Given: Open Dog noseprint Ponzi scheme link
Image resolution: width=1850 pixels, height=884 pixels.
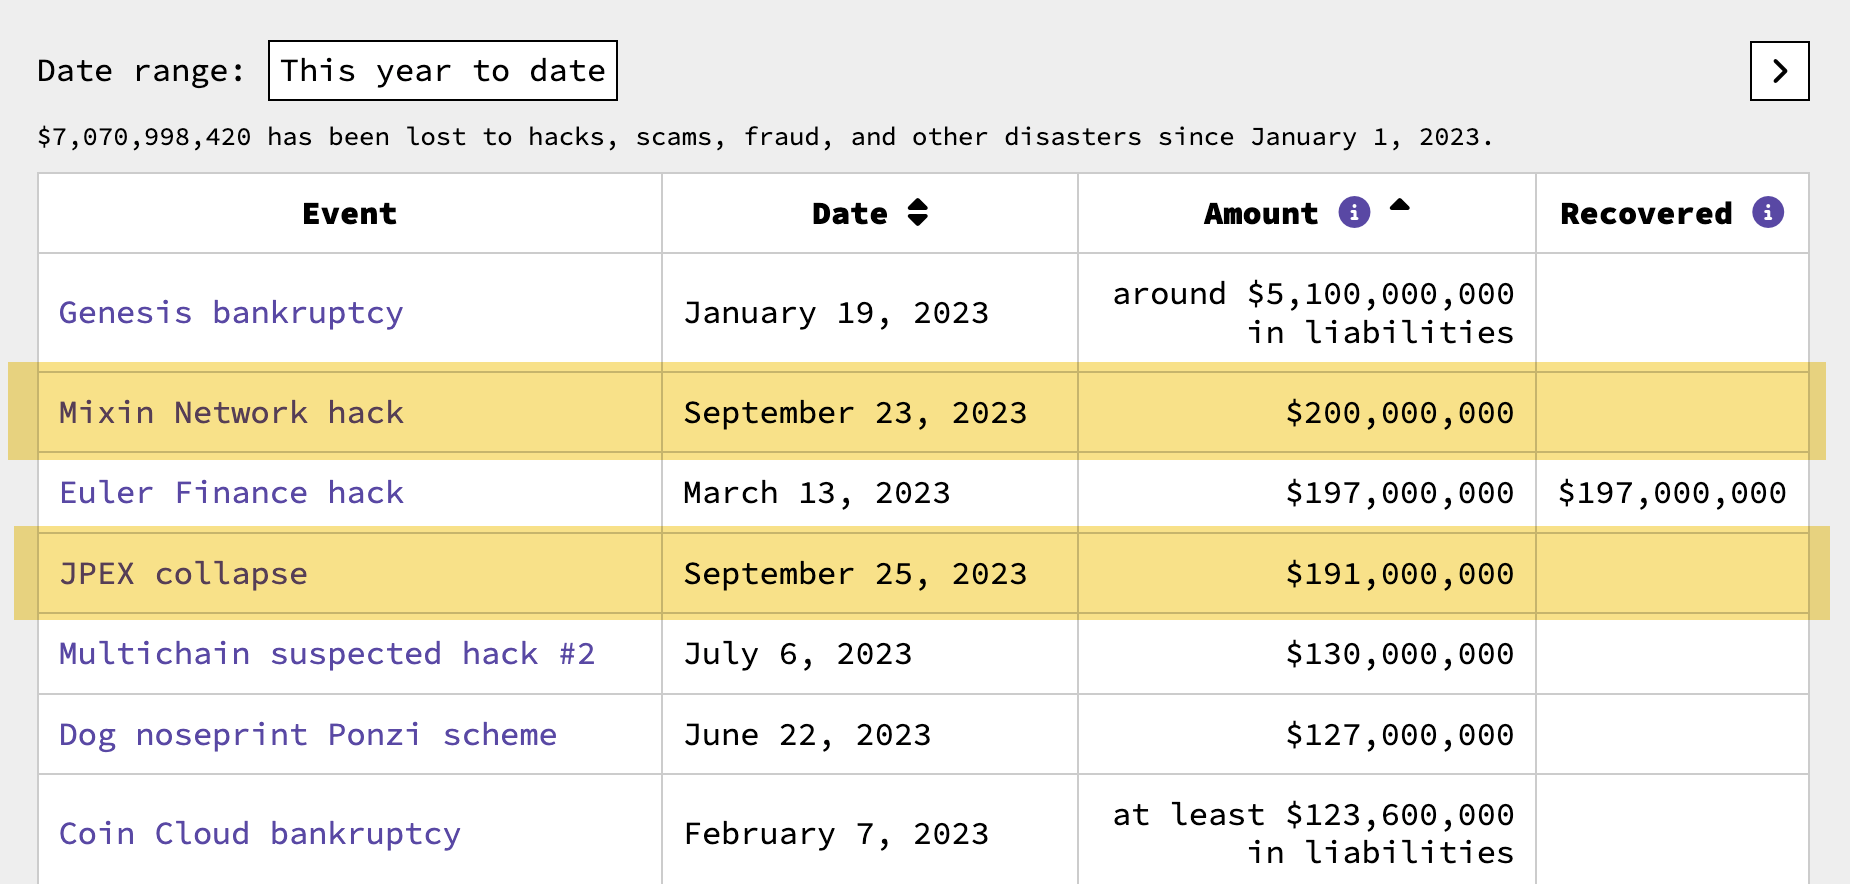Looking at the screenshot, I should tap(308, 735).
